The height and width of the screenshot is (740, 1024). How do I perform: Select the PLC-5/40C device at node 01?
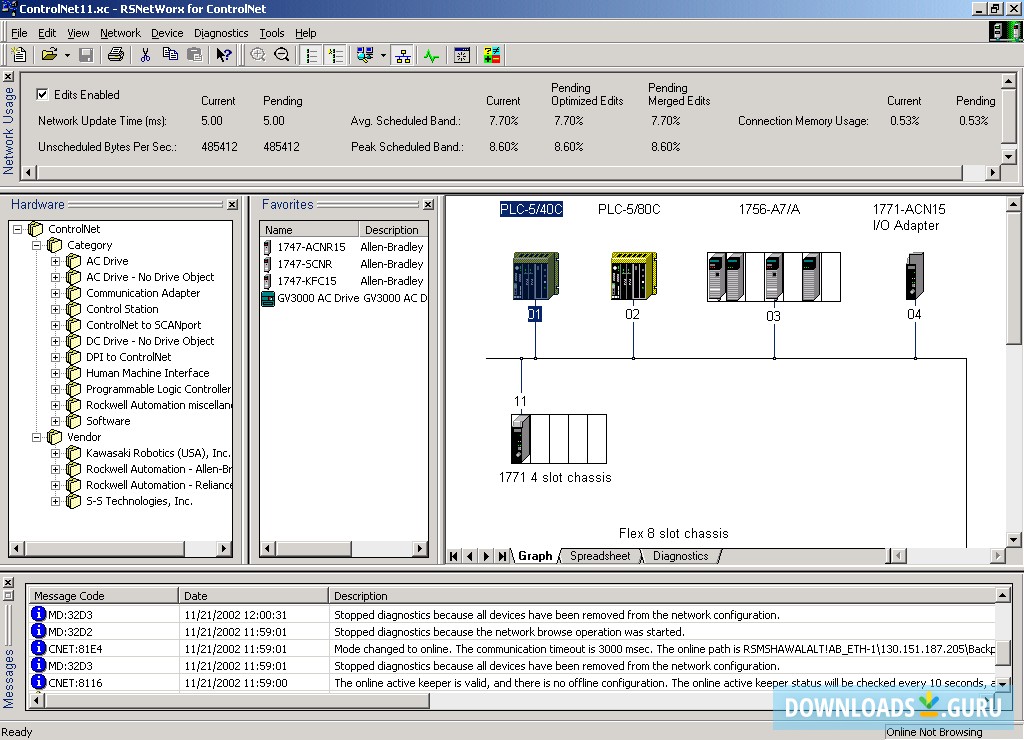click(x=534, y=276)
